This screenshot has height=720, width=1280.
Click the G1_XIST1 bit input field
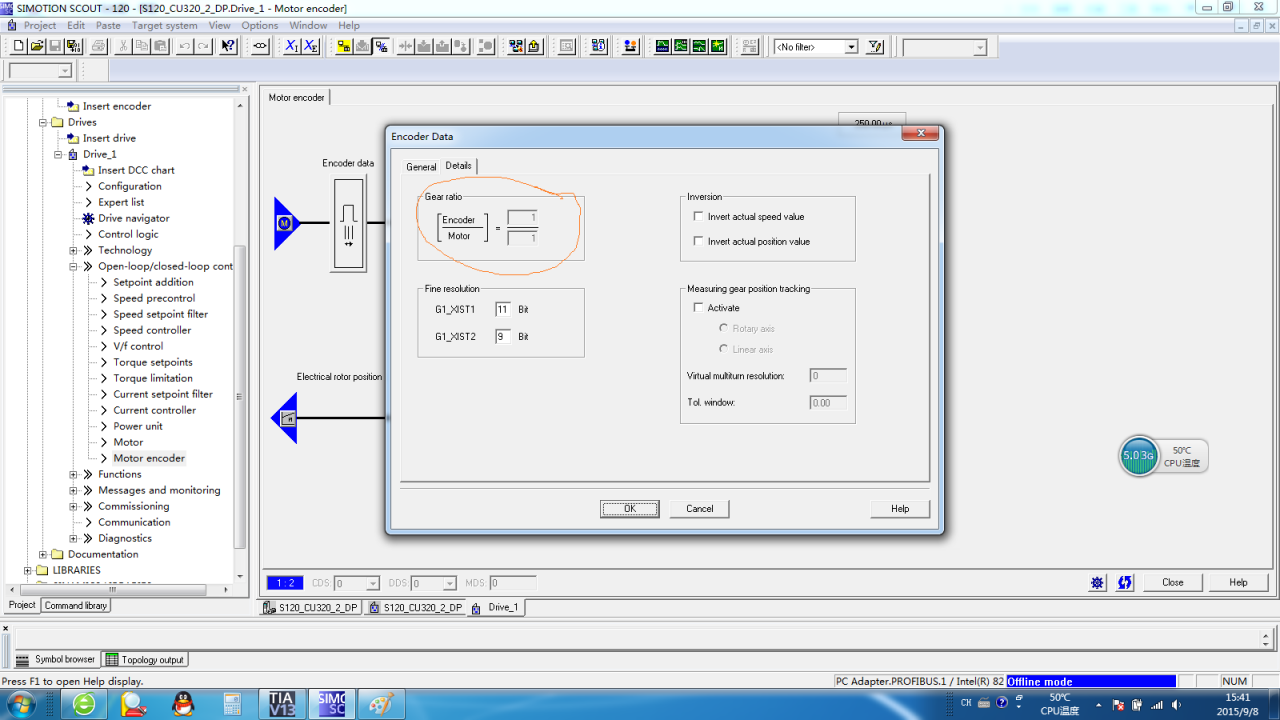click(503, 309)
